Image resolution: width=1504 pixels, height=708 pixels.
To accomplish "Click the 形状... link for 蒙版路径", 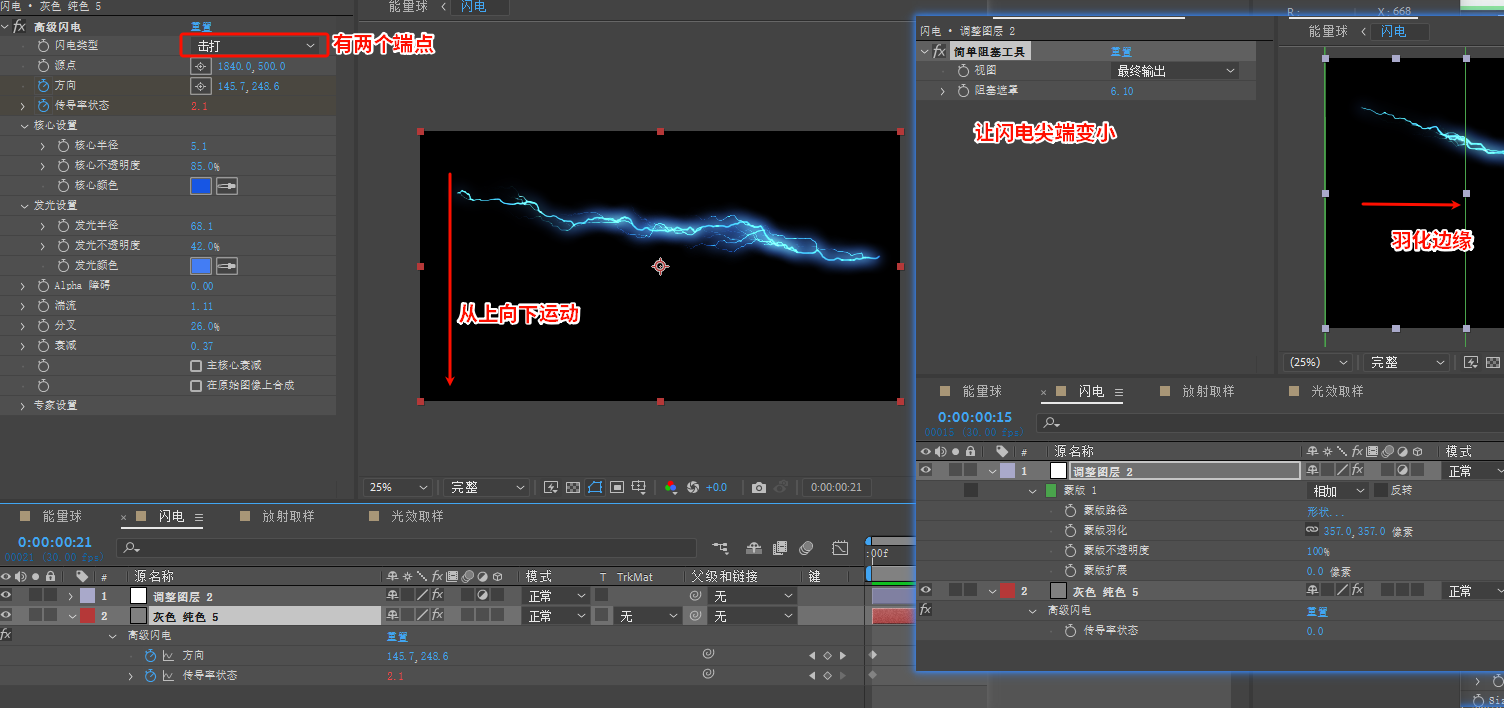I will tap(1325, 511).
